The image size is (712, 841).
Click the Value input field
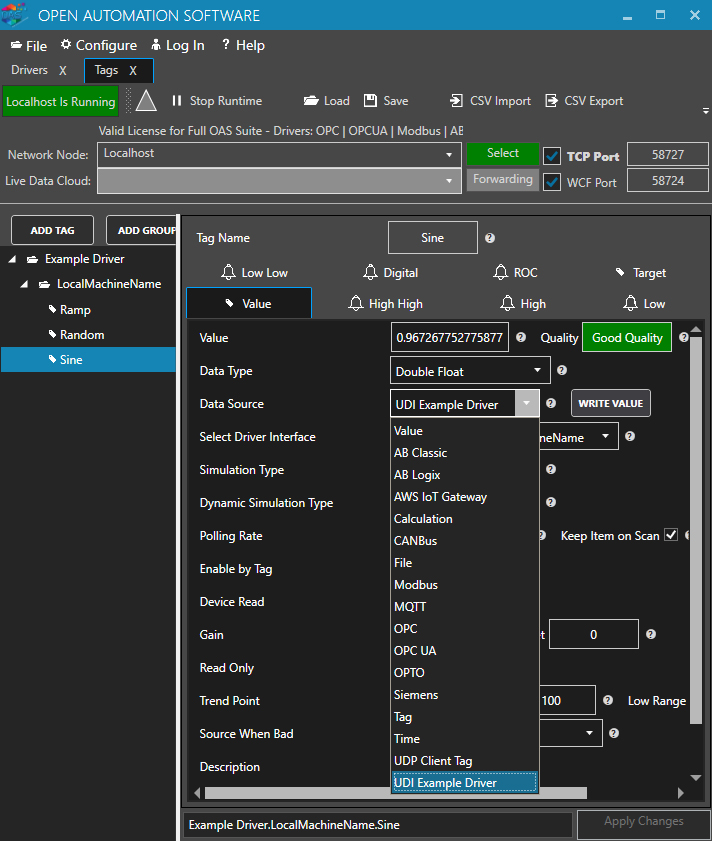click(450, 338)
